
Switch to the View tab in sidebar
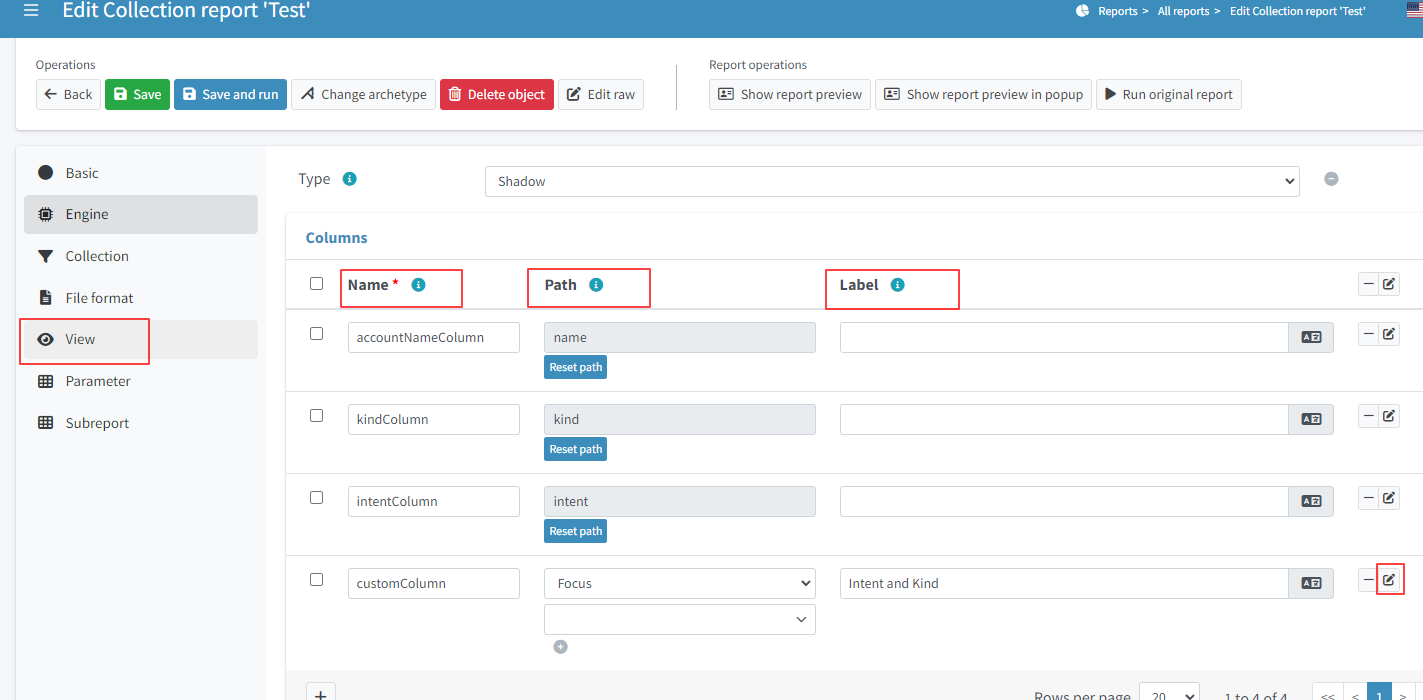pyautogui.click(x=81, y=340)
